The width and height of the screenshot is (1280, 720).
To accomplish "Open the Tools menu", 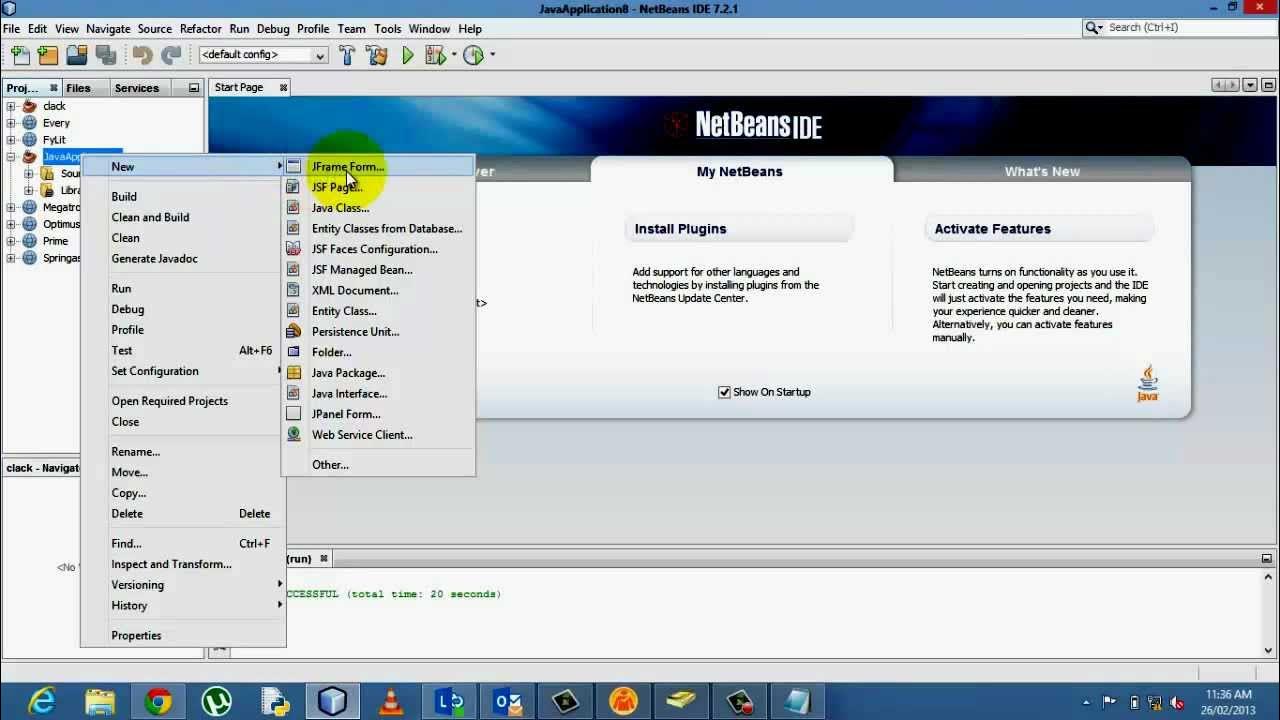I will pyautogui.click(x=387, y=29).
